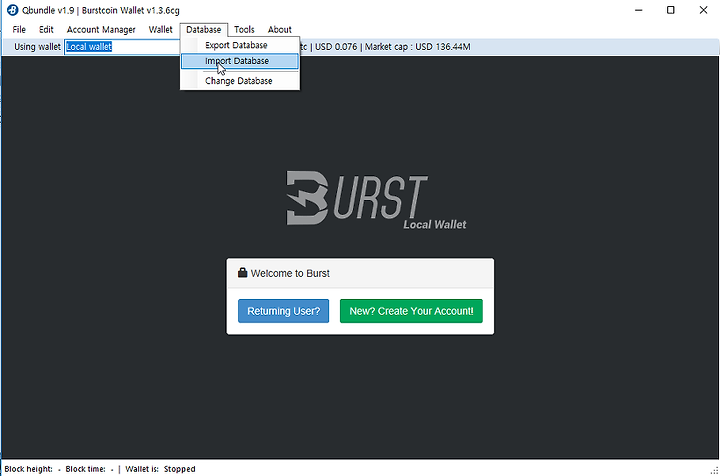Click the Burstcoin app icon in title bar
This screenshot has width=720, height=476.
12,10
